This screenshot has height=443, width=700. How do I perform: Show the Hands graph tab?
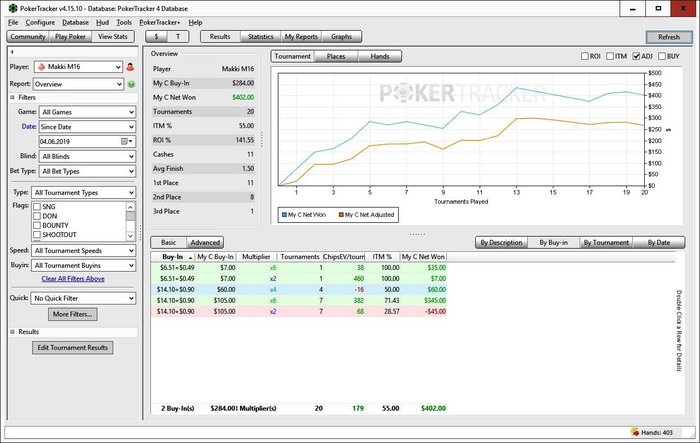pos(380,56)
